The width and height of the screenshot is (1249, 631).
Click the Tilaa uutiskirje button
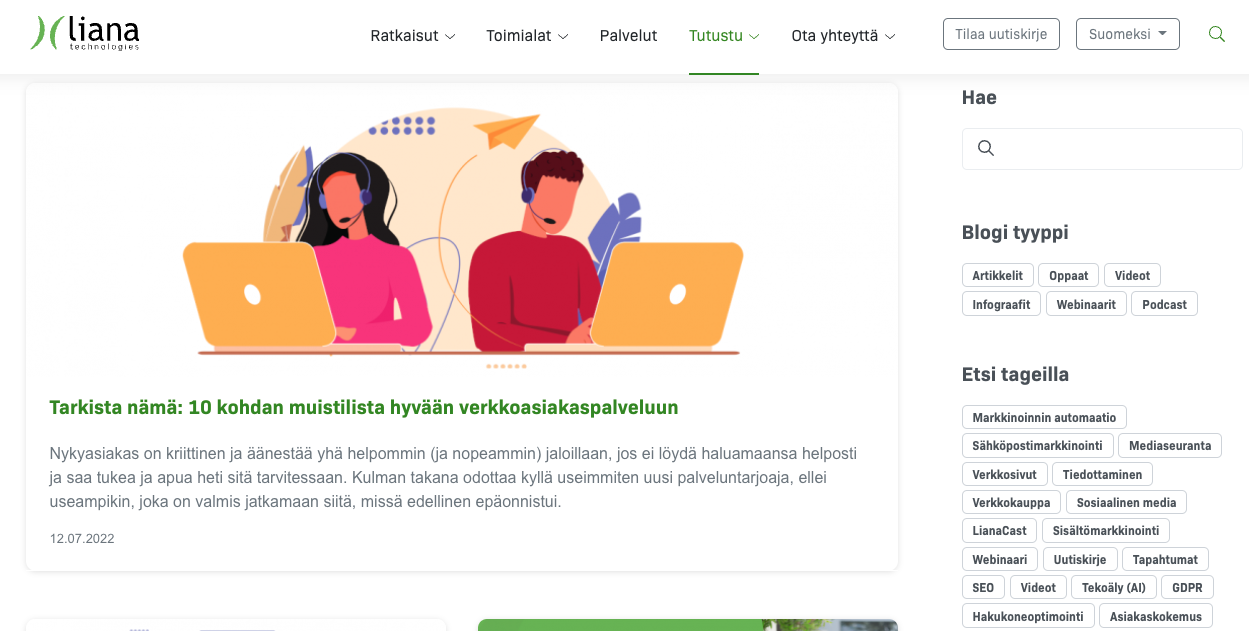[x=1001, y=34]
